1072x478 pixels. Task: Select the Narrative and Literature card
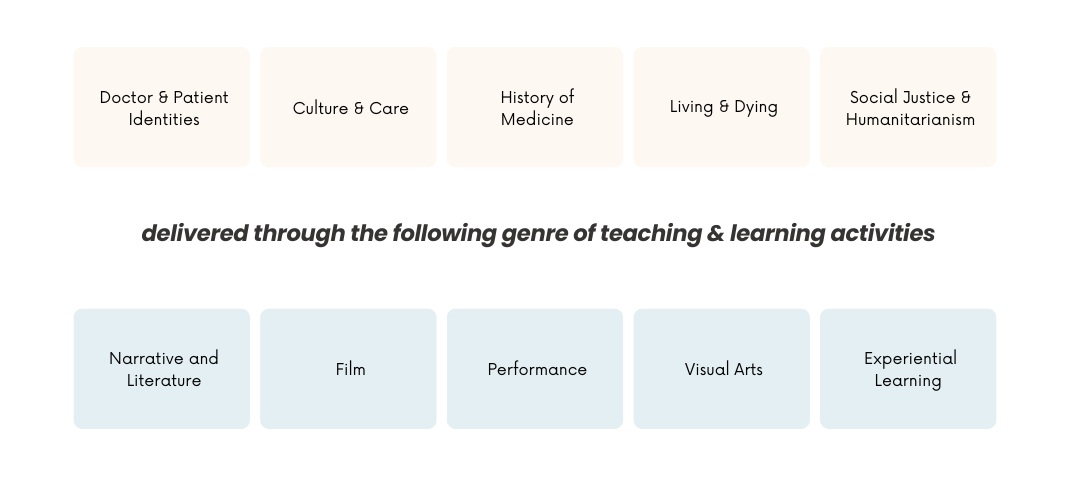pos(162,369)
